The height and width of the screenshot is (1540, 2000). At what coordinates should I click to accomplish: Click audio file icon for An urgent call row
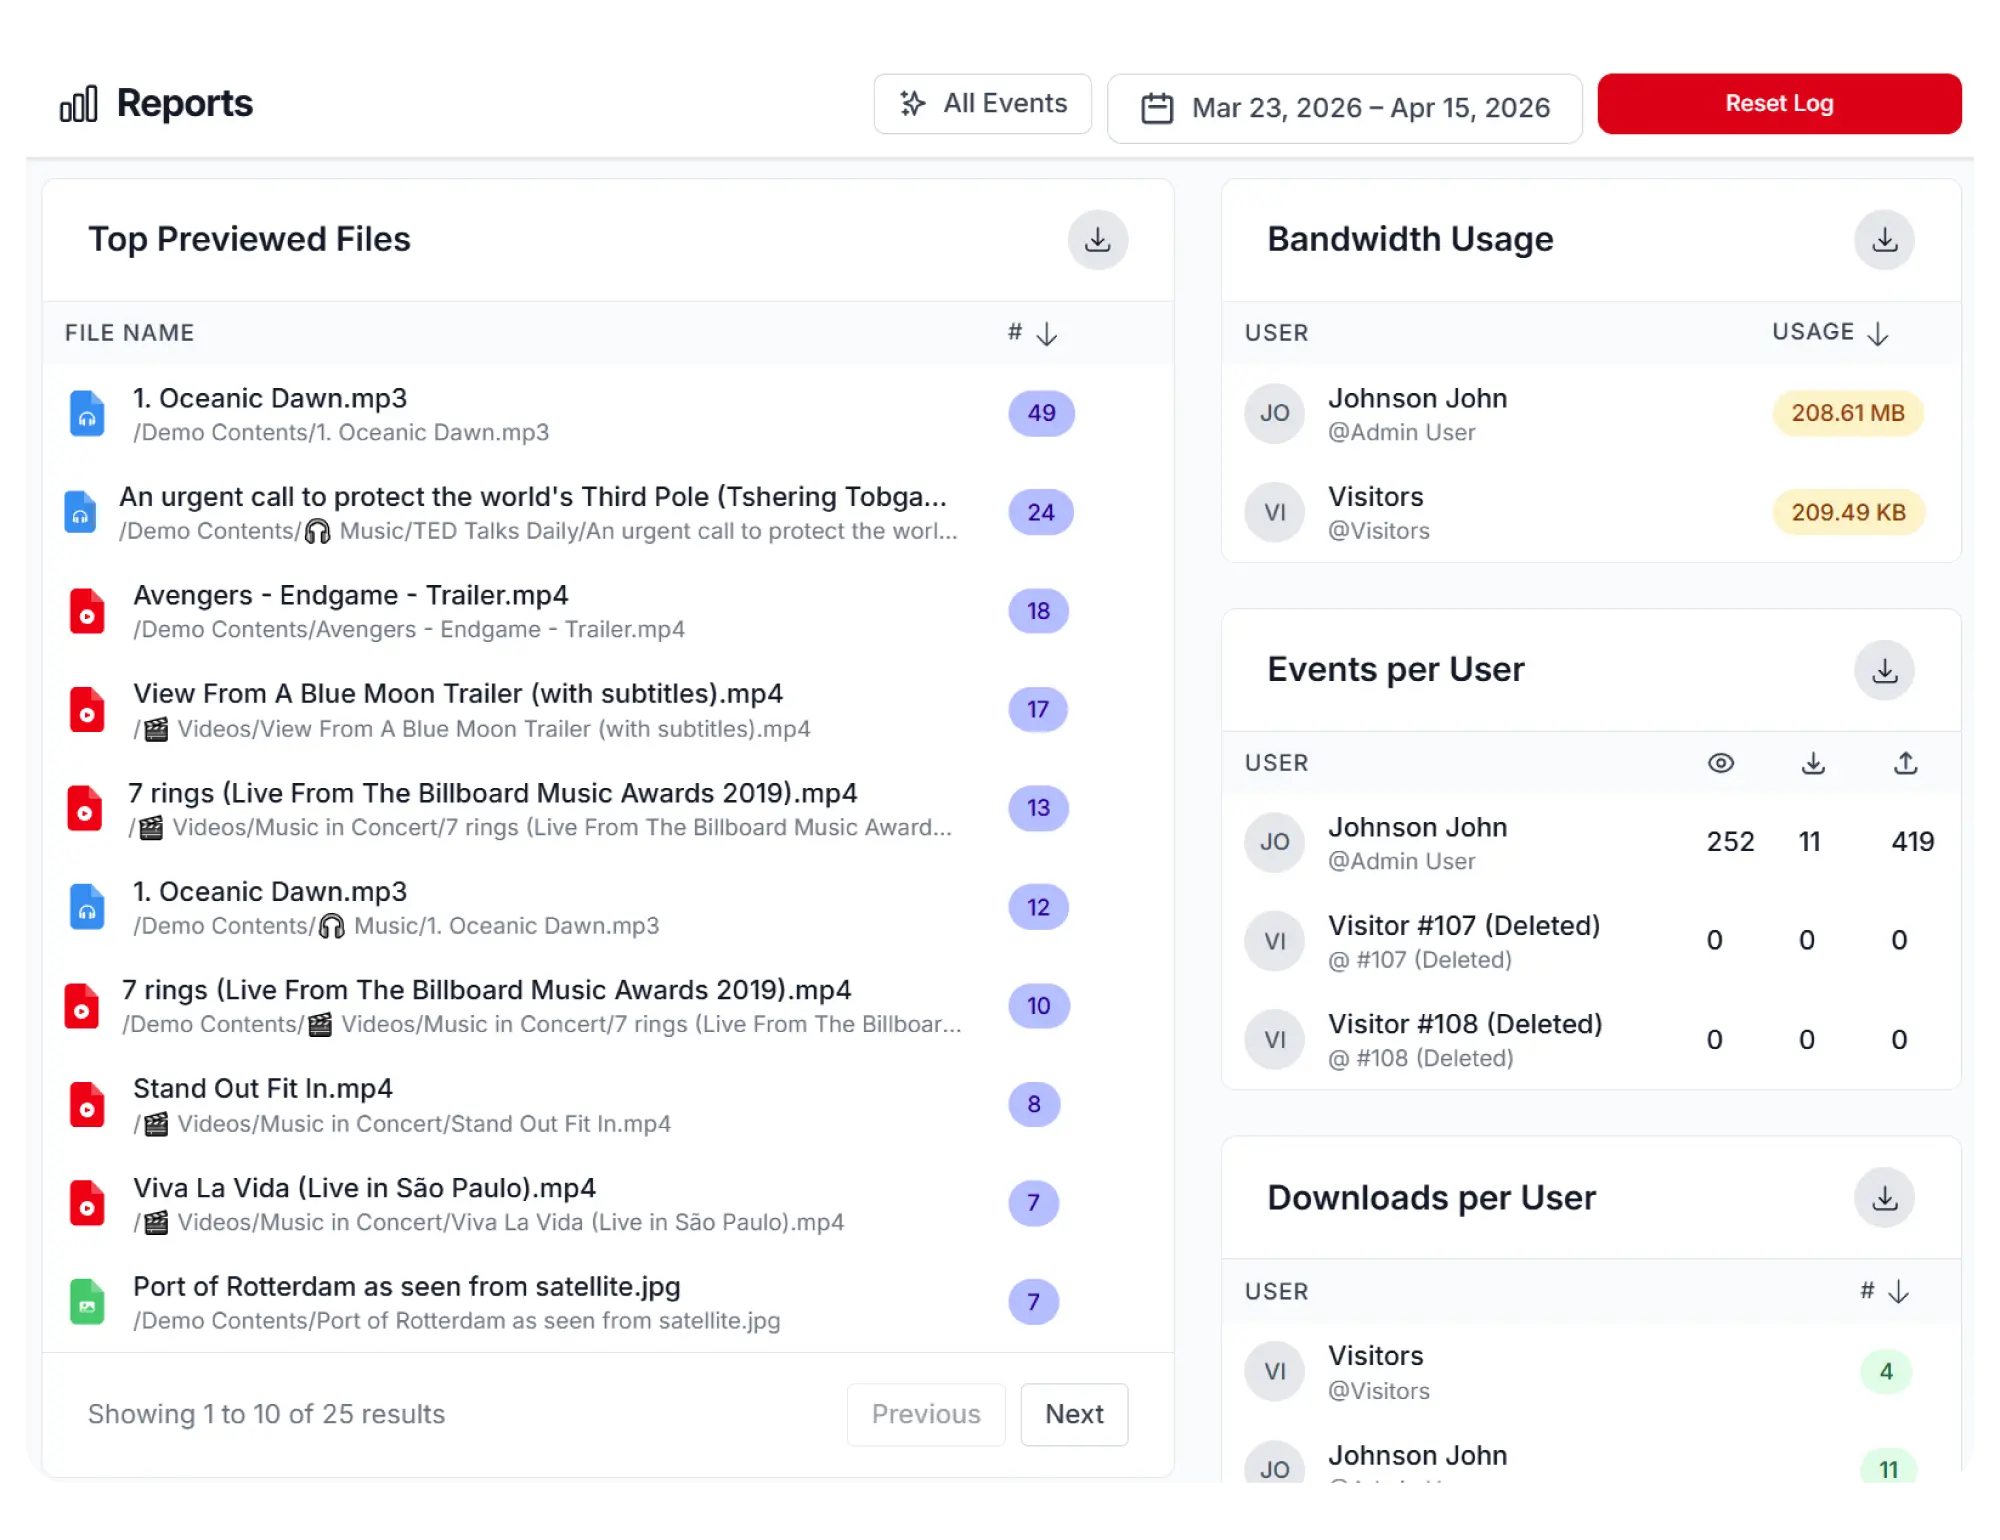[81, 512]
